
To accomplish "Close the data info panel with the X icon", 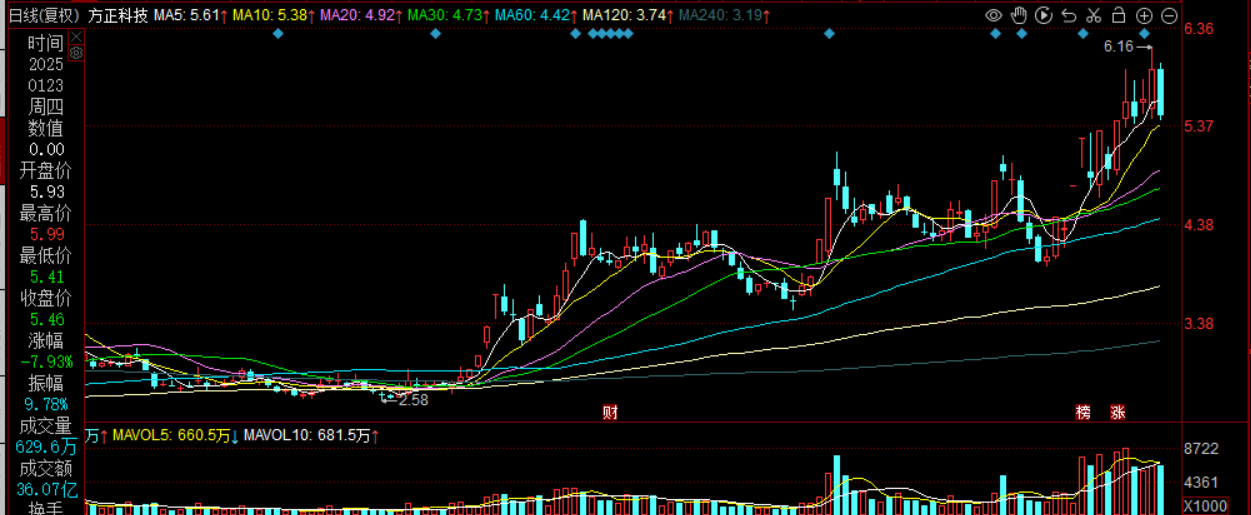I will point(74,36).
